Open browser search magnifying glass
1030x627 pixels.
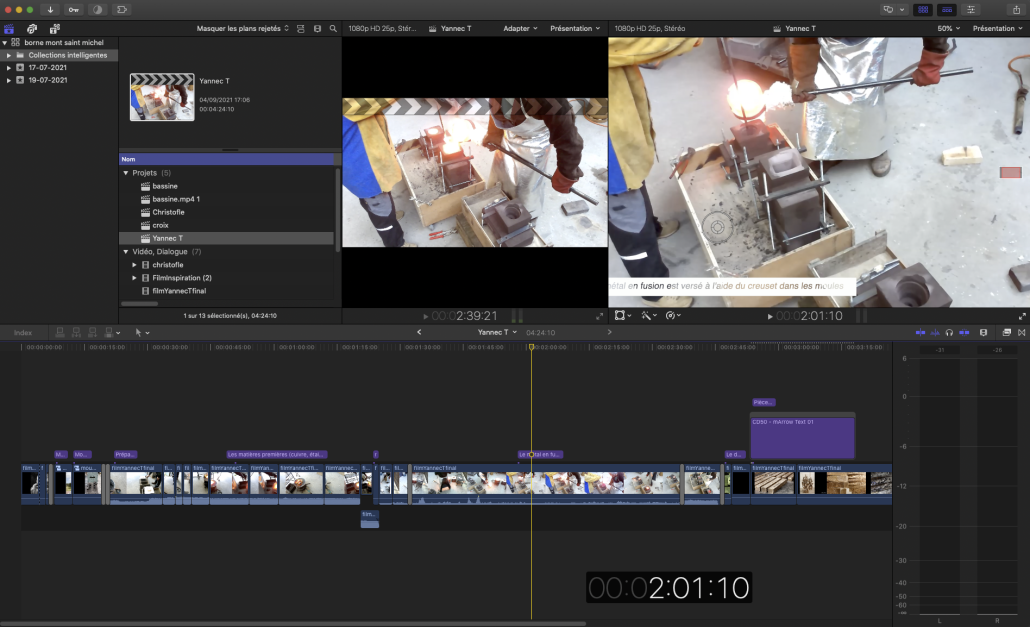click(333, 29)
